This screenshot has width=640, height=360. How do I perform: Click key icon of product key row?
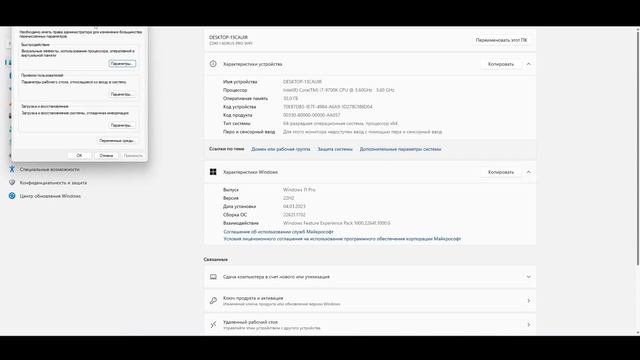click(x=213, y=301)
